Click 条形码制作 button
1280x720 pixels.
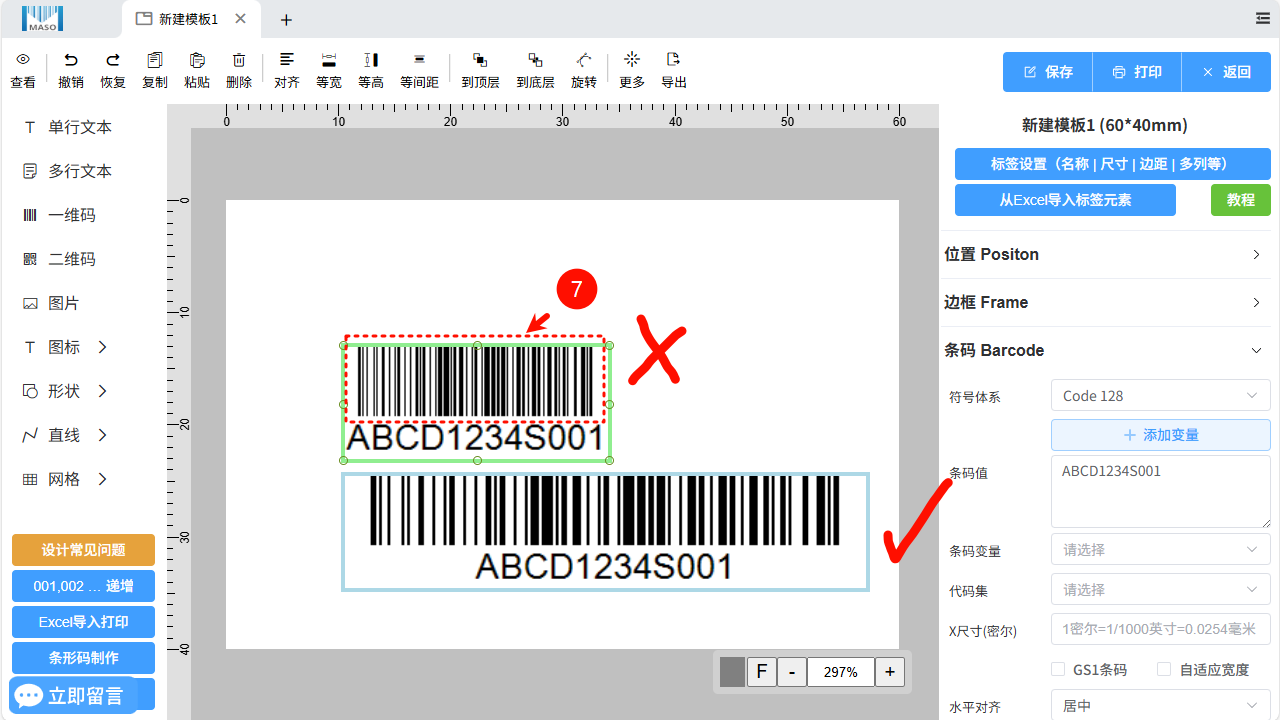click(83, 658)
